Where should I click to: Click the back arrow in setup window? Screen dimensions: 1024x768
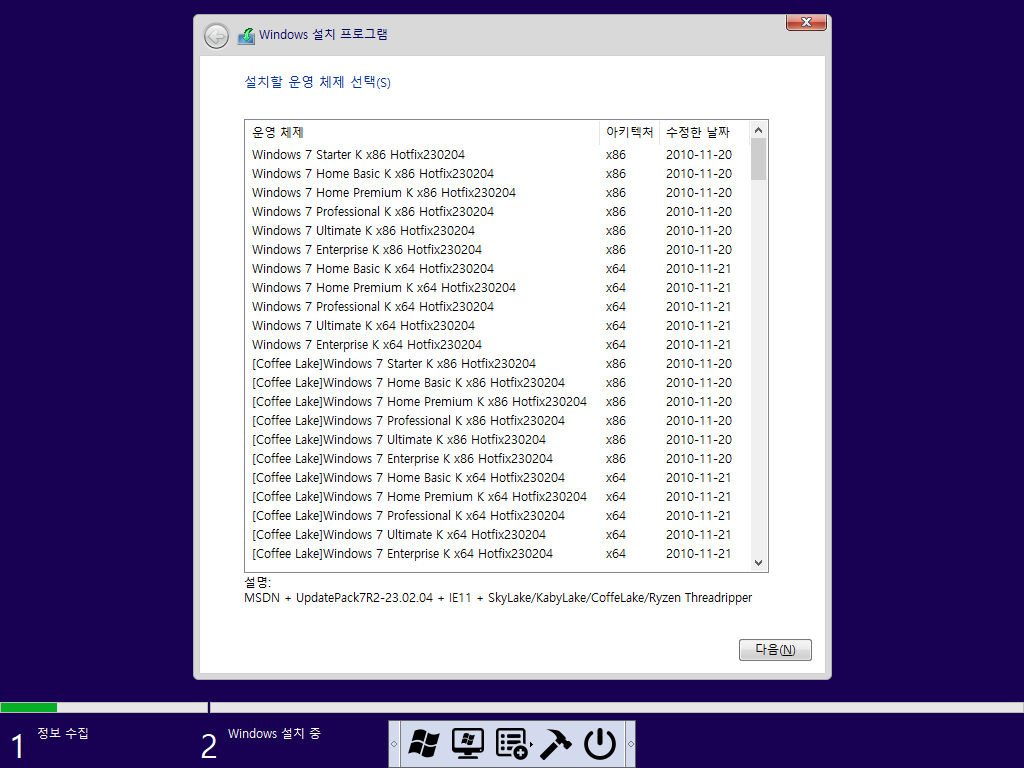point(216,36)
